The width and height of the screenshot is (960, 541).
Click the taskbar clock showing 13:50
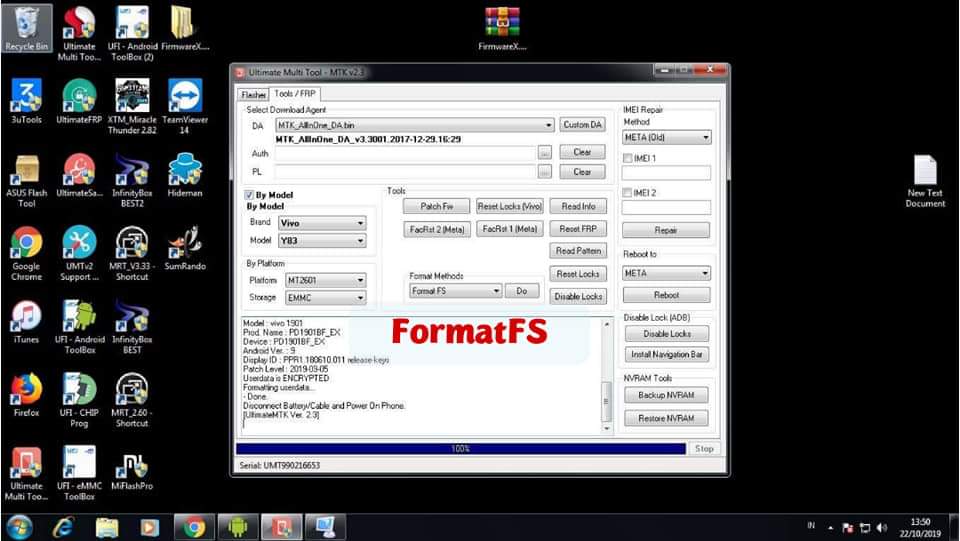pos(920,528)
